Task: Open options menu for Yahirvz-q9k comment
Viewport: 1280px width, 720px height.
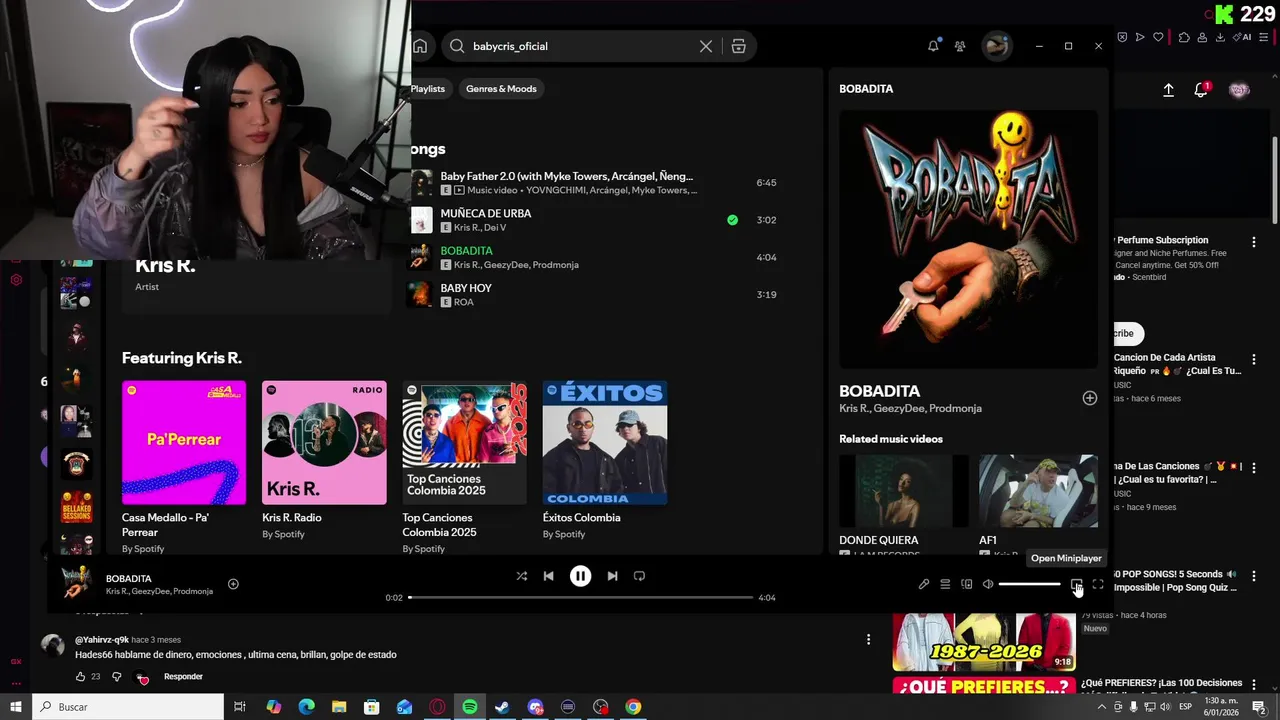Action: pos(868,639)
